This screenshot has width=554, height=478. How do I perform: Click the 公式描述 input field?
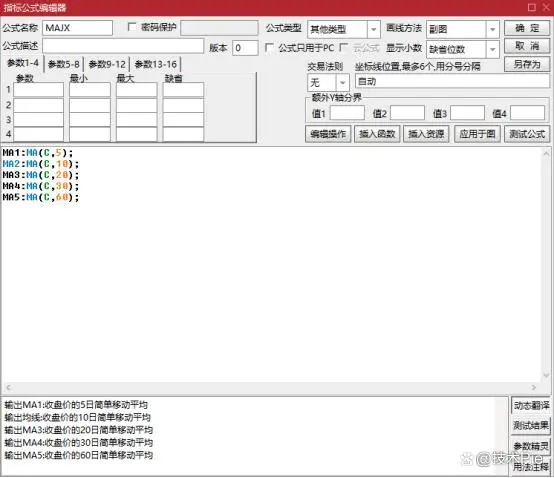pos(123,46)
